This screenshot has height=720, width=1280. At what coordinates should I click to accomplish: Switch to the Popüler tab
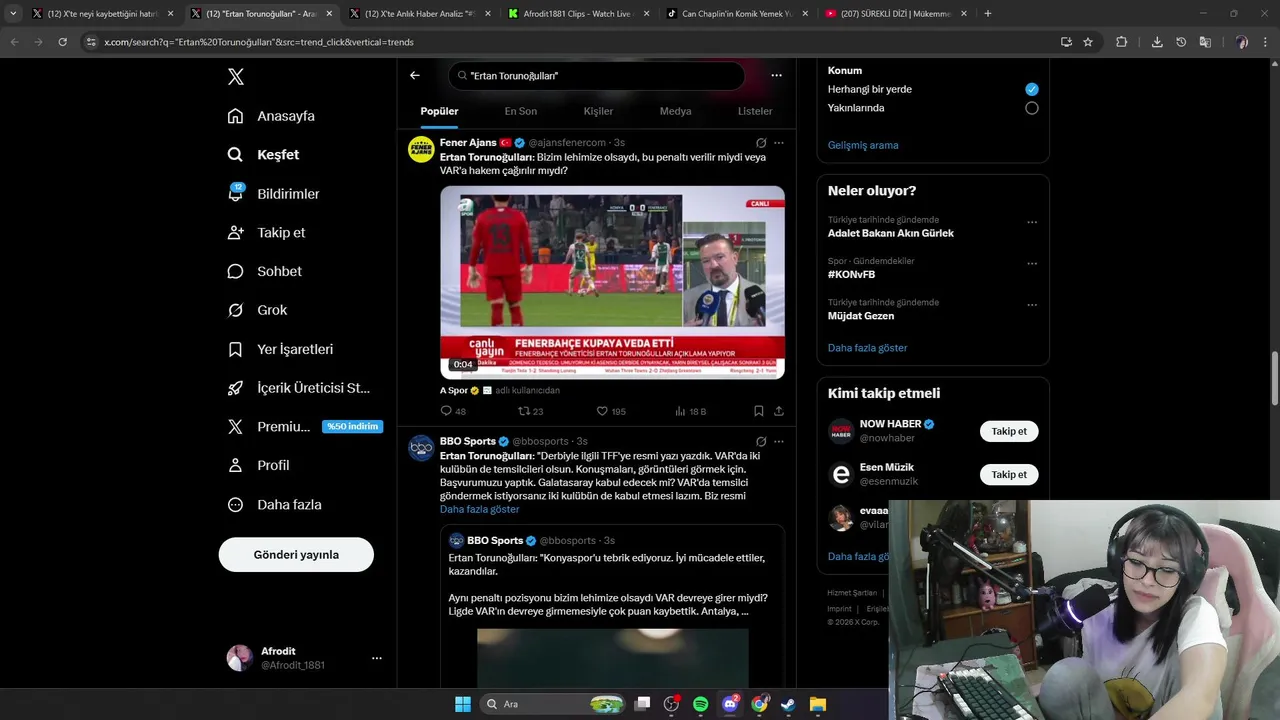click(439, 111)
